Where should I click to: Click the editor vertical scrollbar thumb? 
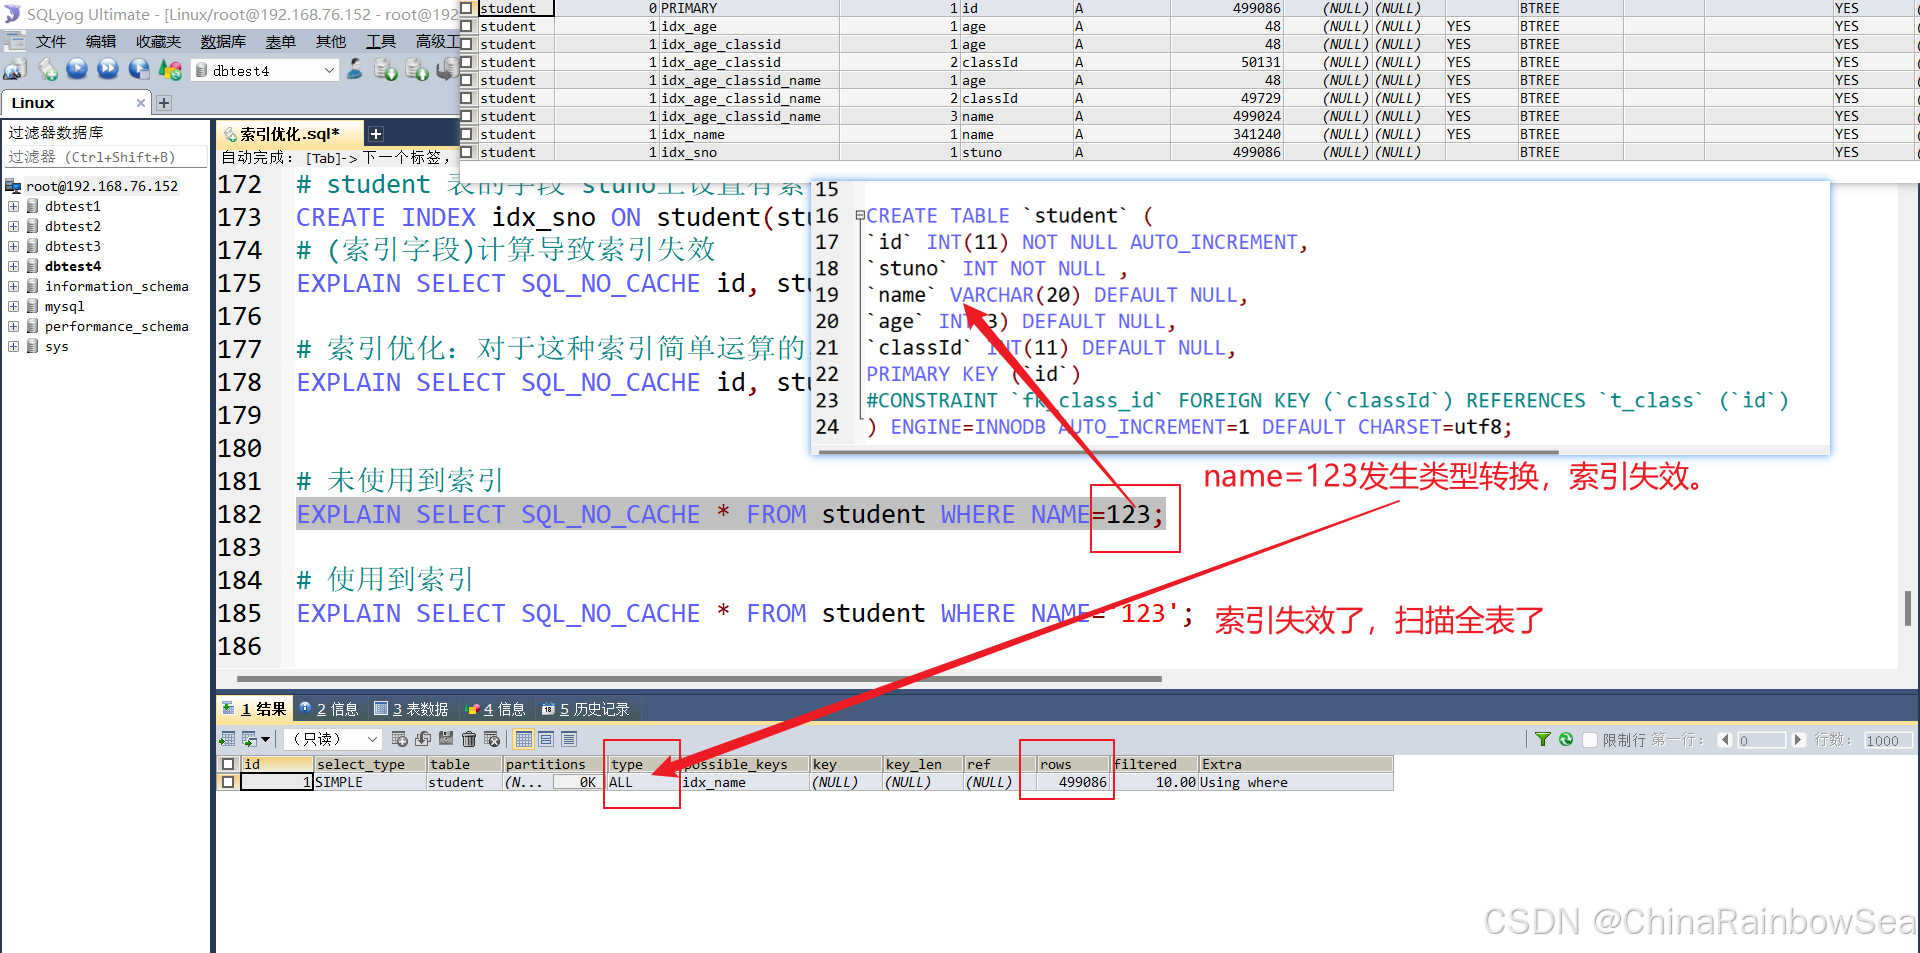(1908, 608)
